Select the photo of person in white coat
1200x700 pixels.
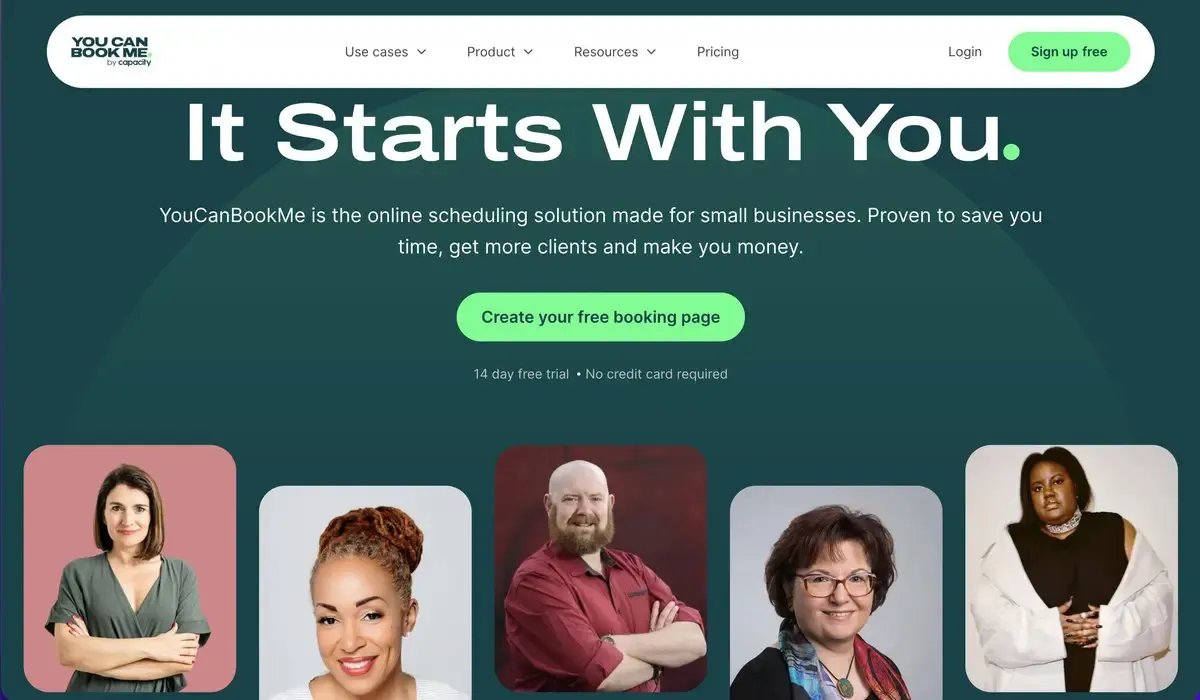pyautogui.click(x=1072, y=569)
